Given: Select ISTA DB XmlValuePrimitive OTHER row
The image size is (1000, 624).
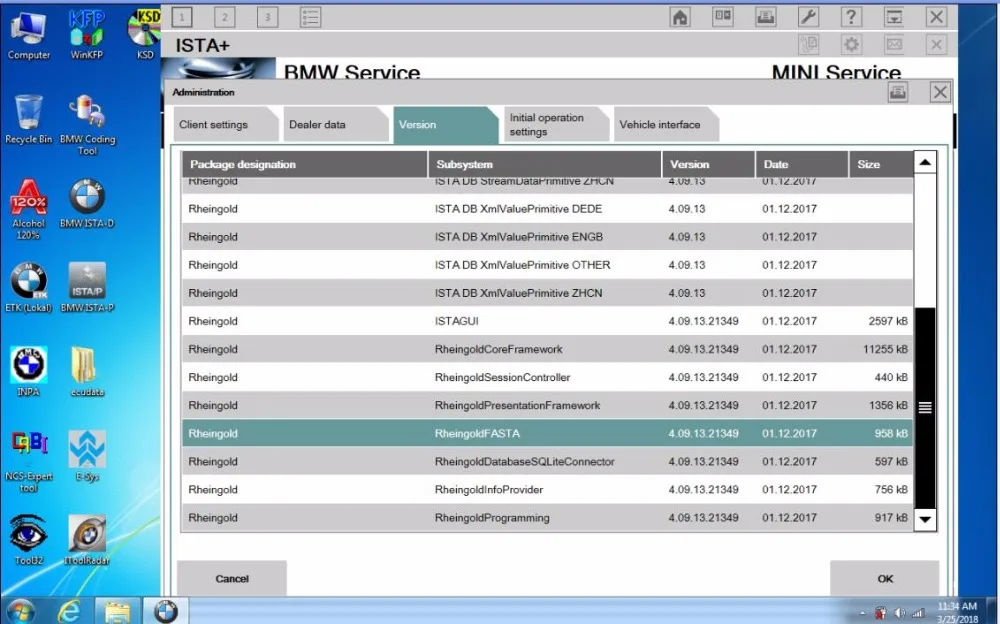Looking at the screenshot, I should pyautogui.click(x=547, y=265).
